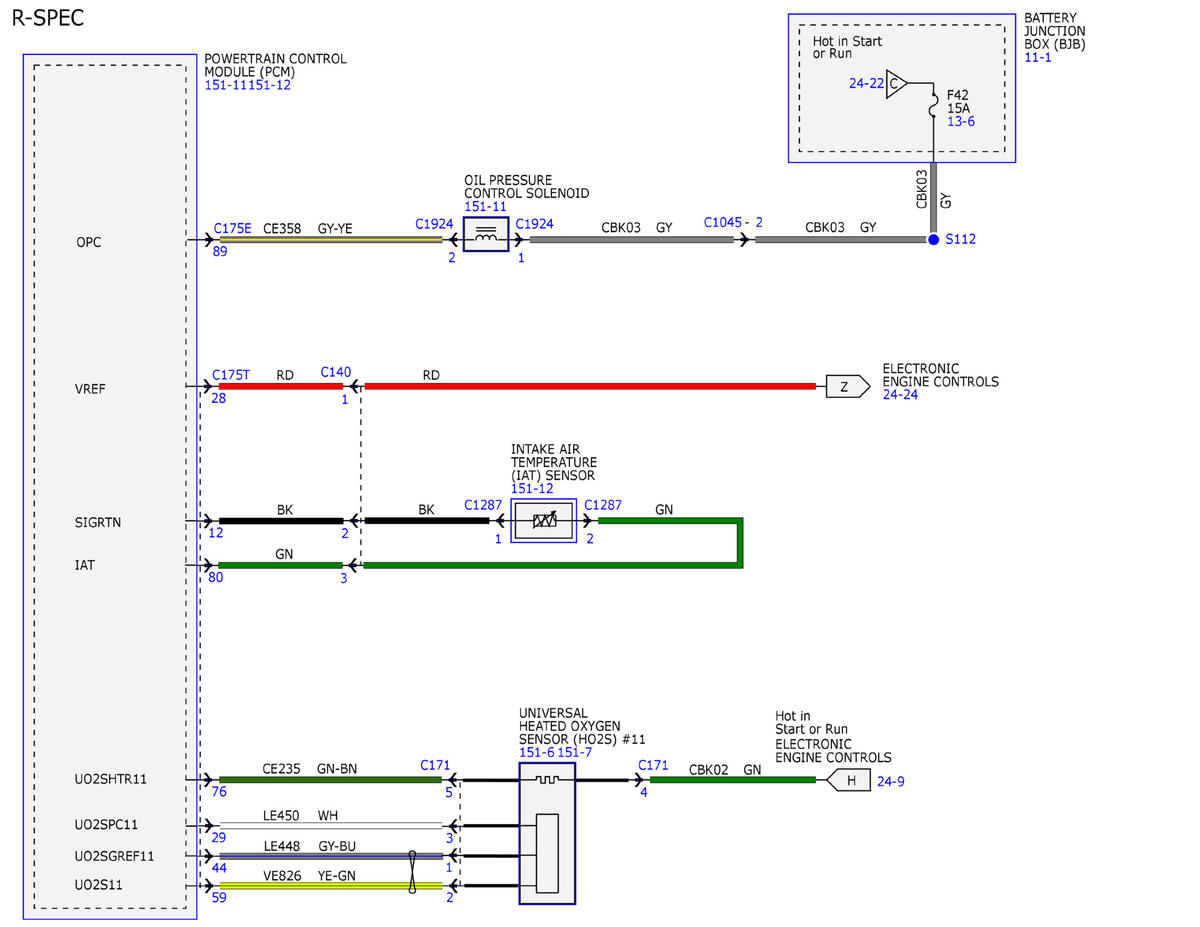Follow the 24-22 reference in the junction box
The width and height of the screenshot is (1200, 927).
tap(866, 84)
